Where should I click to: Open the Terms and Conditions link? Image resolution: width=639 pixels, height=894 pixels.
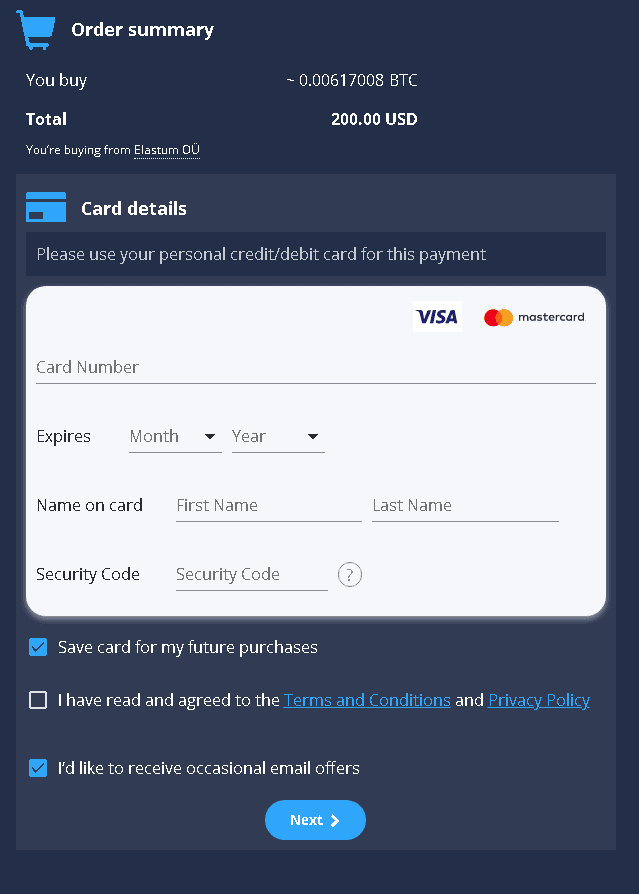367,700
